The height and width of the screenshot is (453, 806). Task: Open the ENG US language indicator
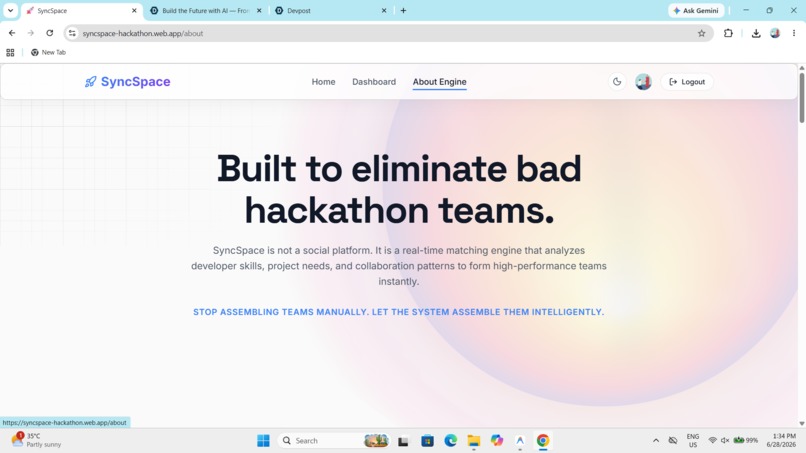[x=693, y=441]
